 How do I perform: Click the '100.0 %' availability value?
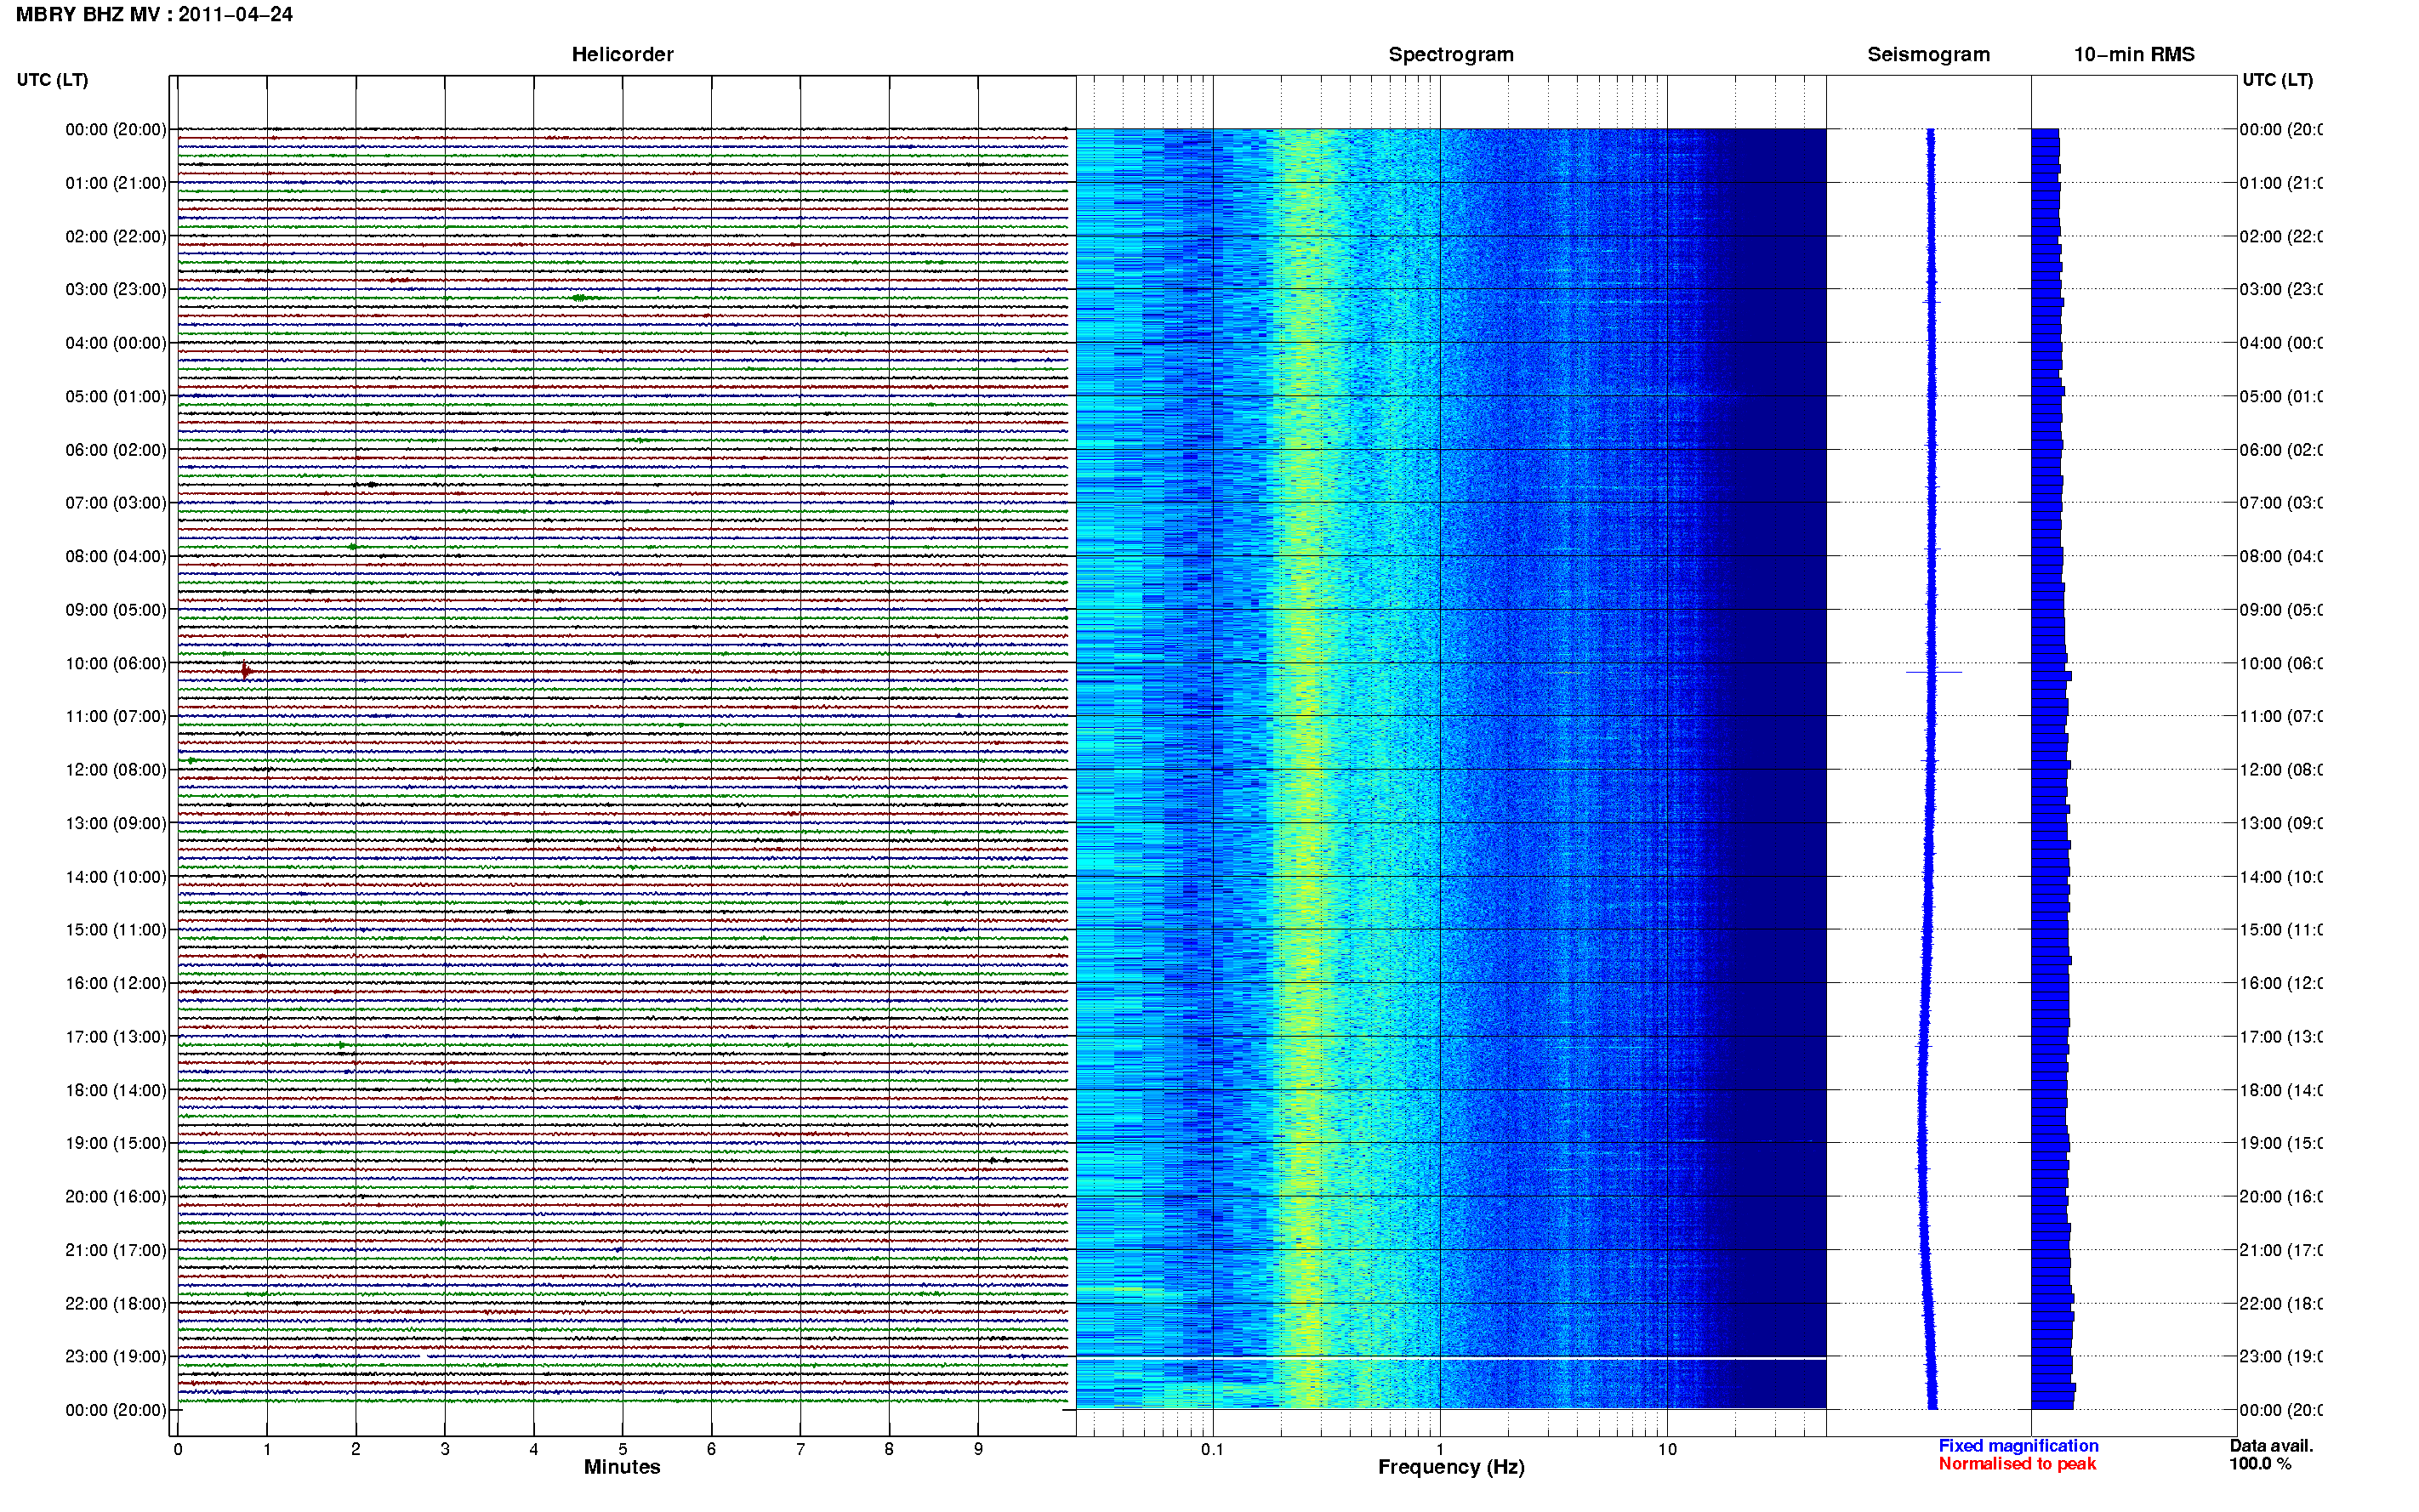click(x=2260, y=1465)
